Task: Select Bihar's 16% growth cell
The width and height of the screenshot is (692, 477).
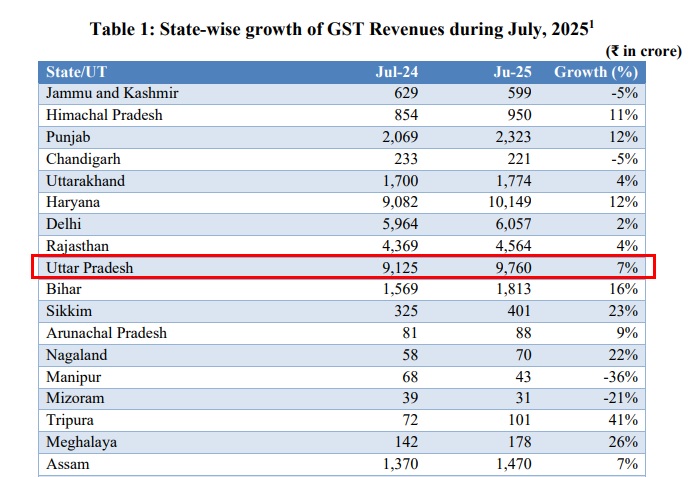Action: pos(625,290)
